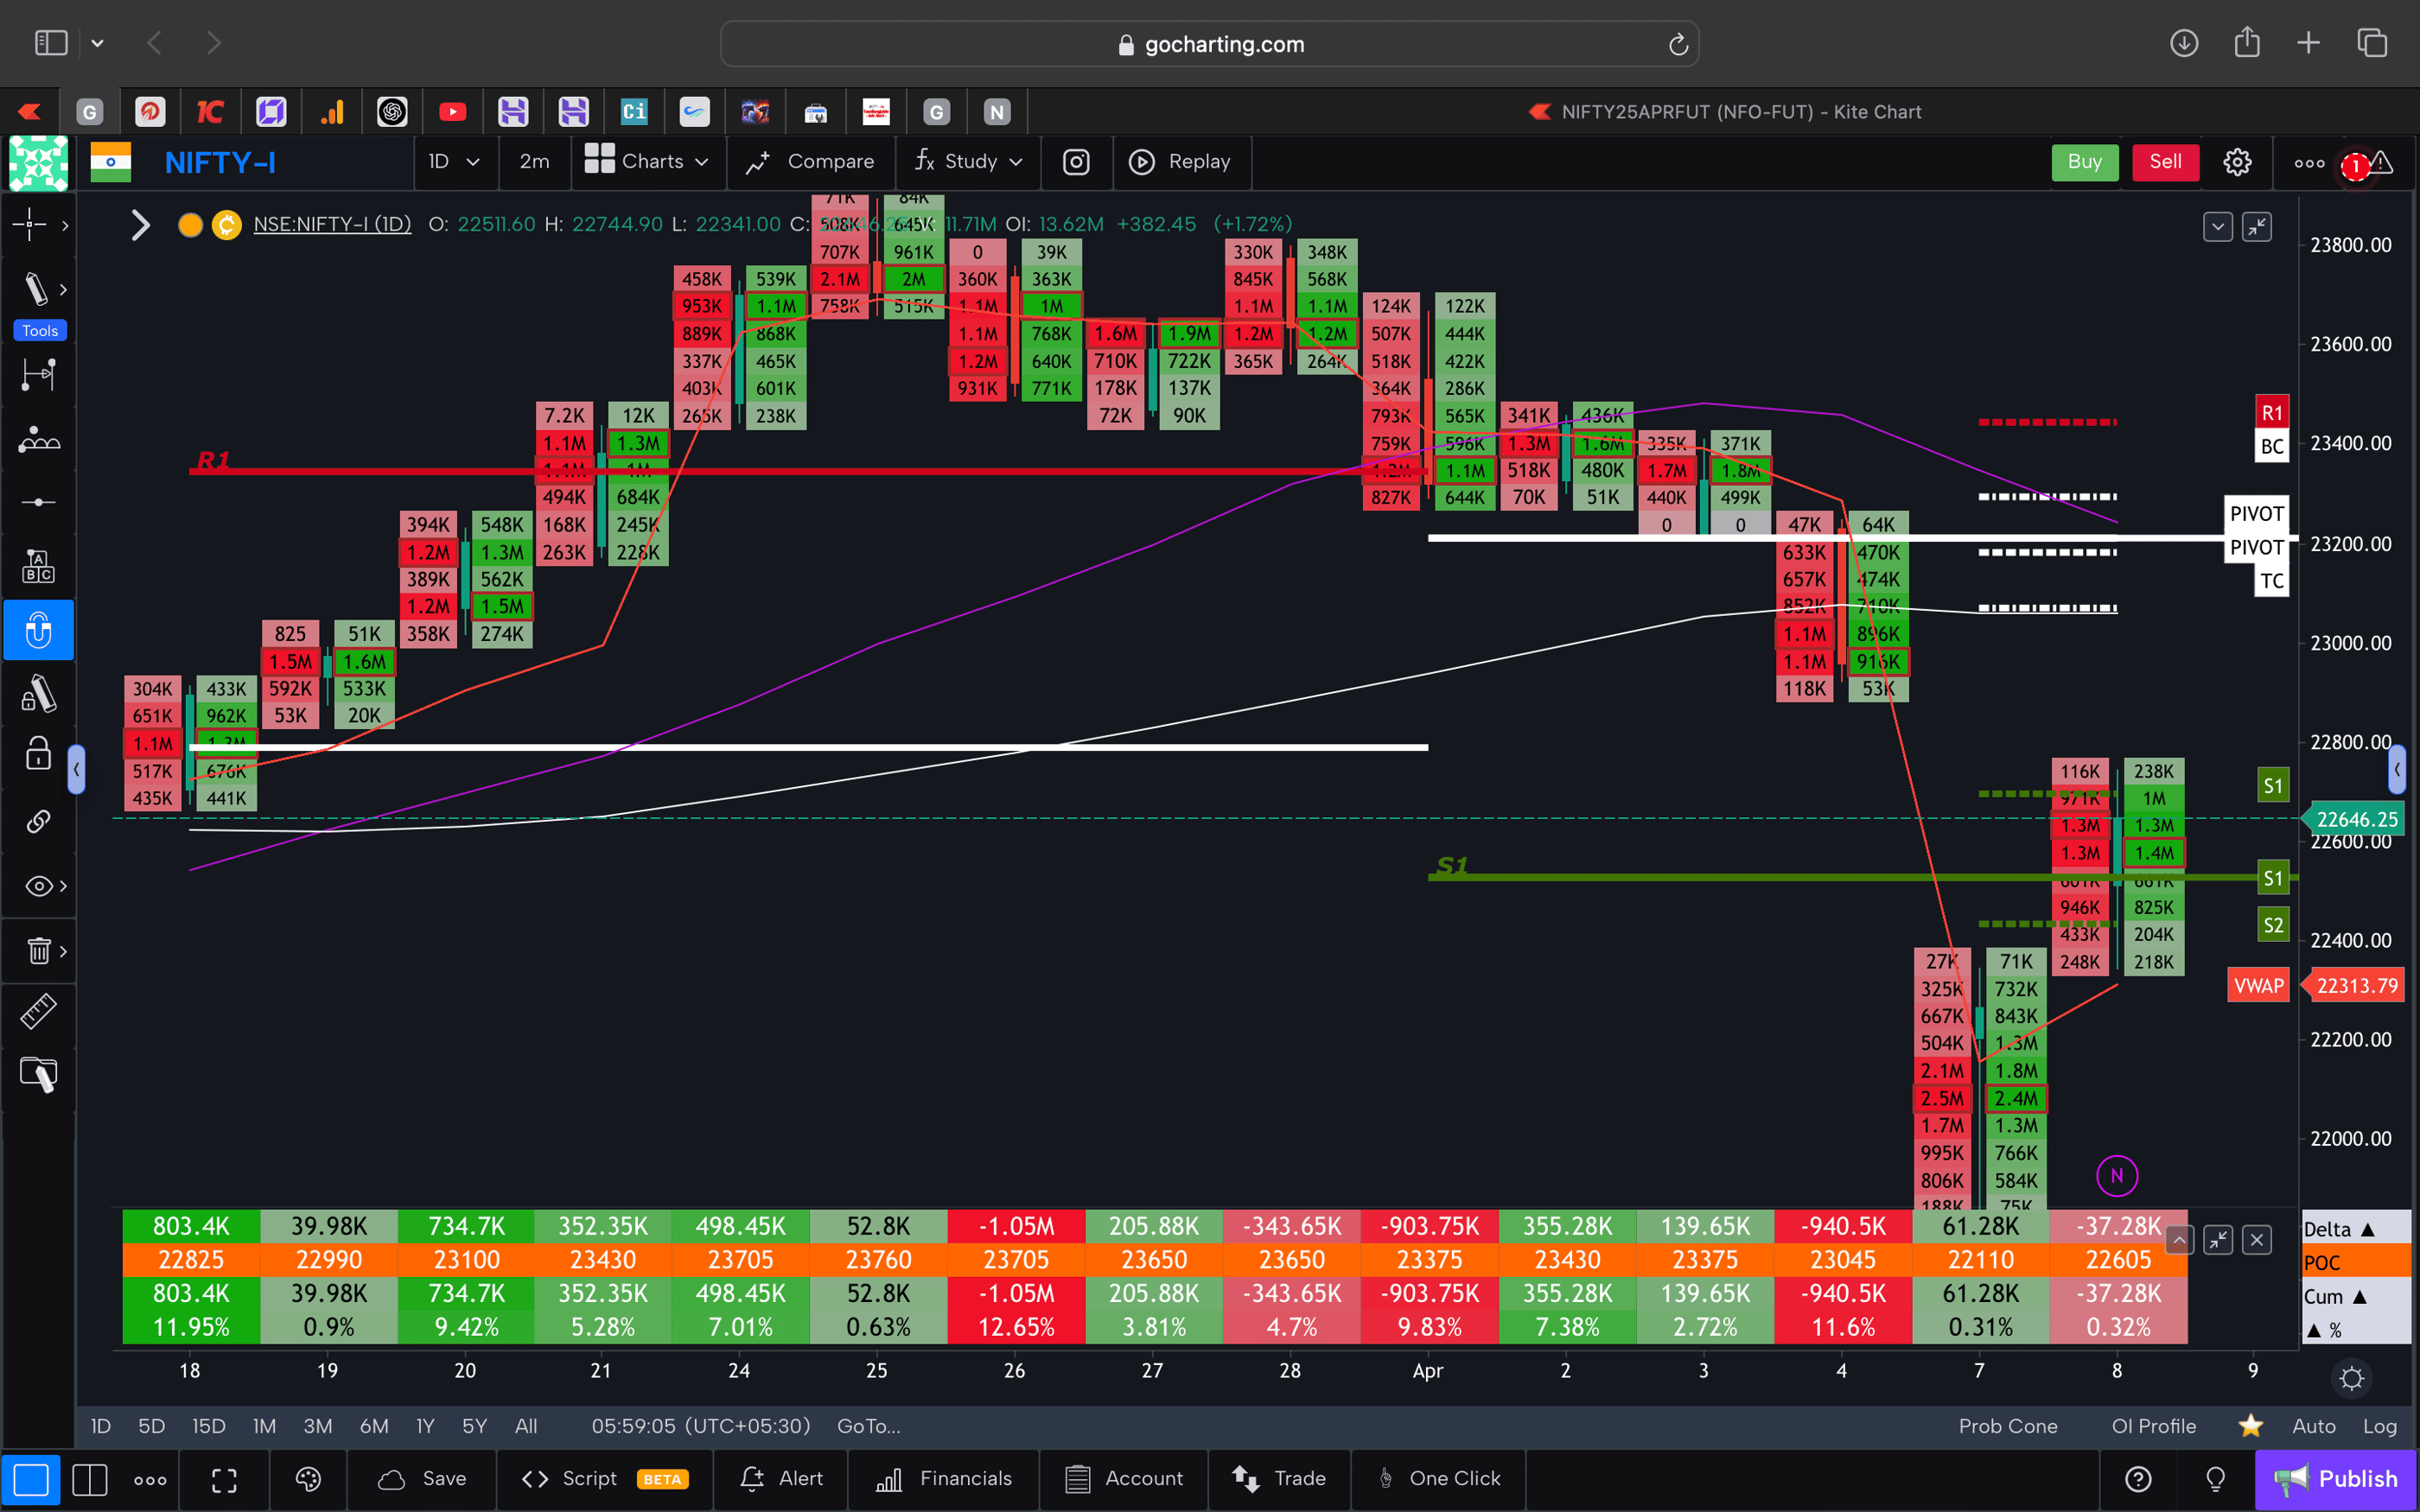Select the measure ruler tool
This screenshot has height=1512, width=2420.
[38, 1011]
